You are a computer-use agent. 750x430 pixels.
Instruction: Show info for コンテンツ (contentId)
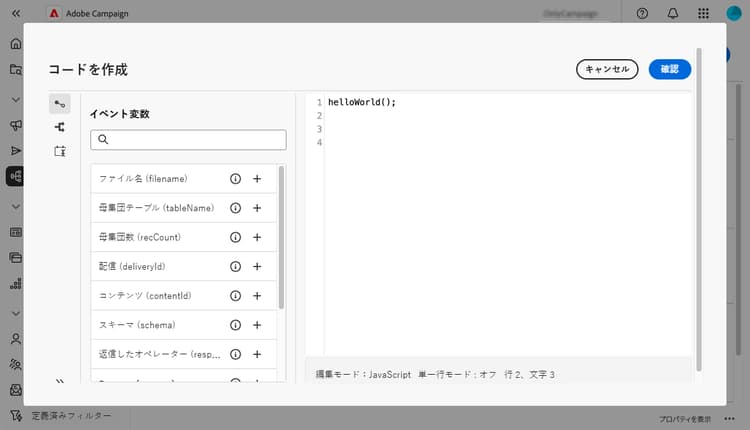pos(235,296)
